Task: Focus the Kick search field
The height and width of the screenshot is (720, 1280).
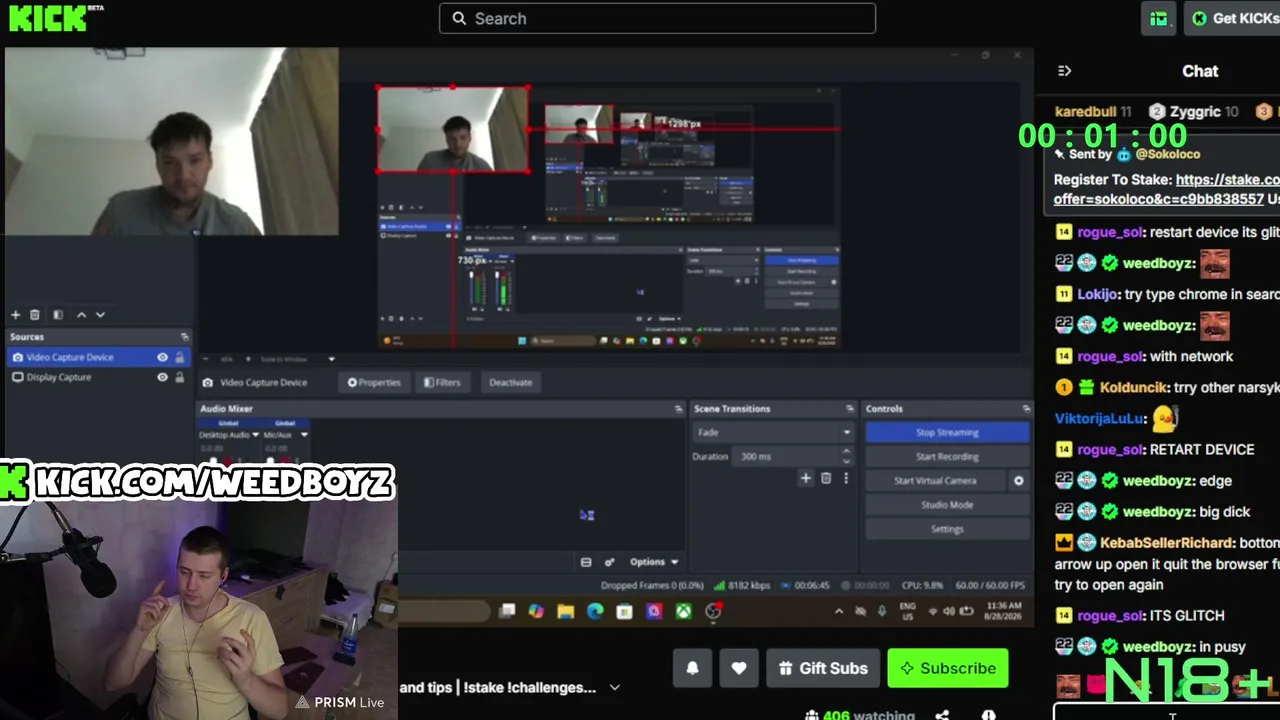Action: tap(657, 18)
